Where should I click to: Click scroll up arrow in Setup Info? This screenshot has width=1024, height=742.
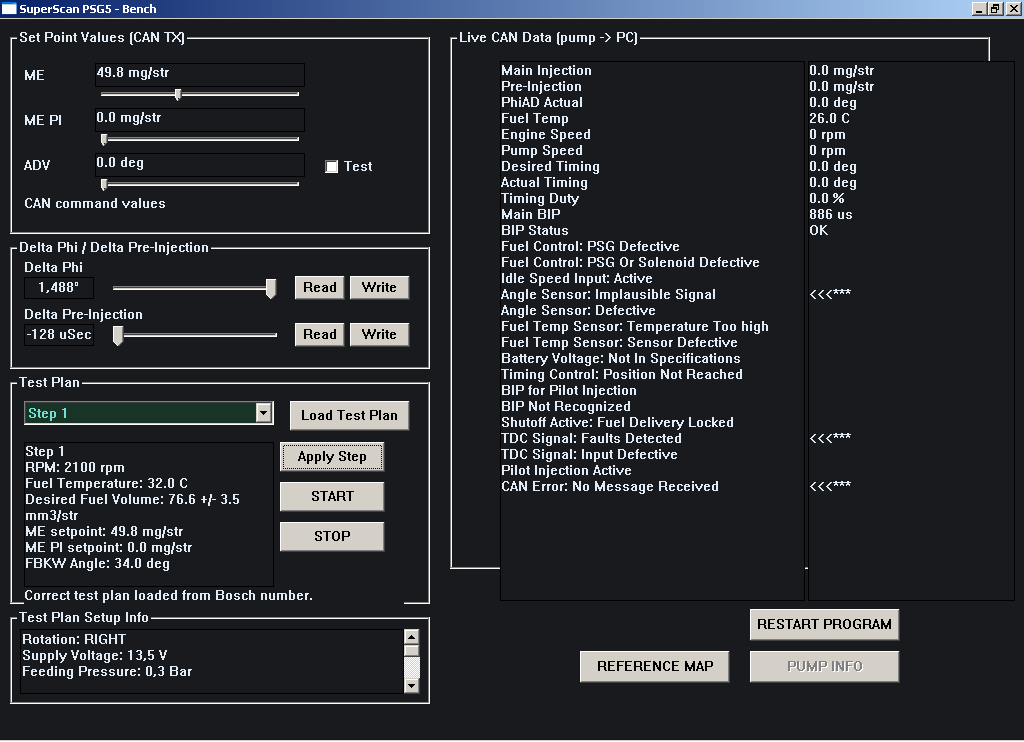point(411,637)
